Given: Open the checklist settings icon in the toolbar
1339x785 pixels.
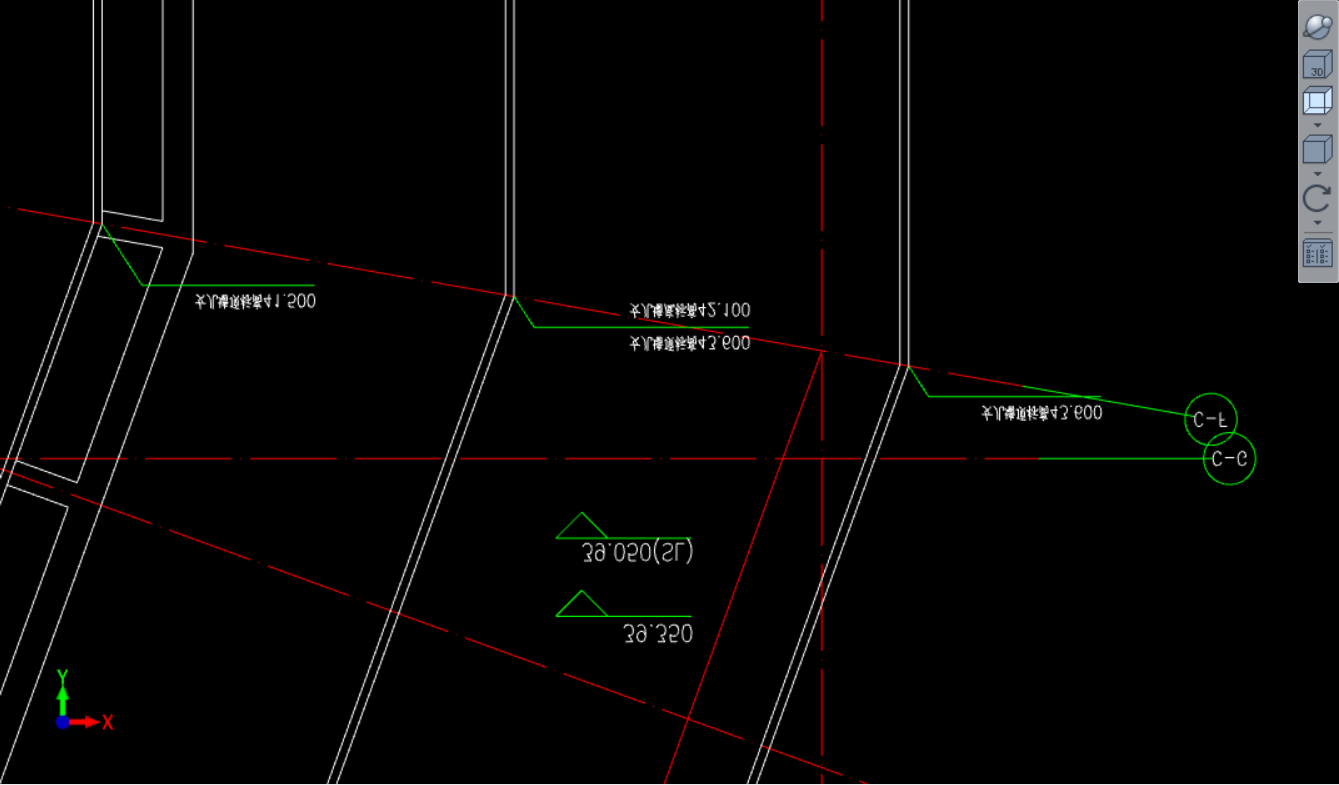Looking at the screenshot, I should tap(1317, 253).
